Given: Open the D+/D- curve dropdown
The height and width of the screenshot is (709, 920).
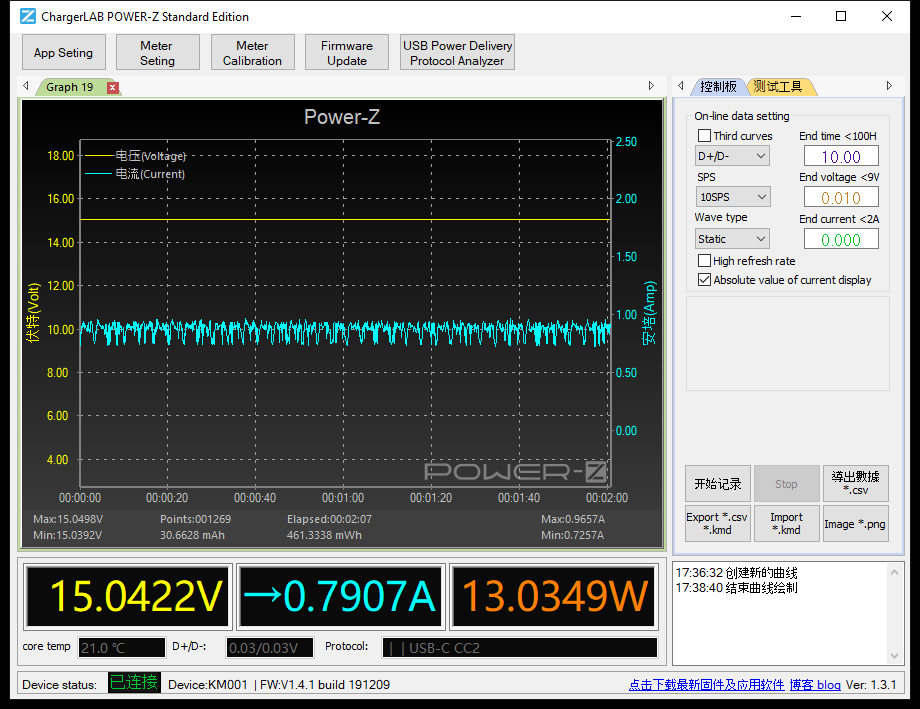Looking at the screenshot, I should point(732,156).
